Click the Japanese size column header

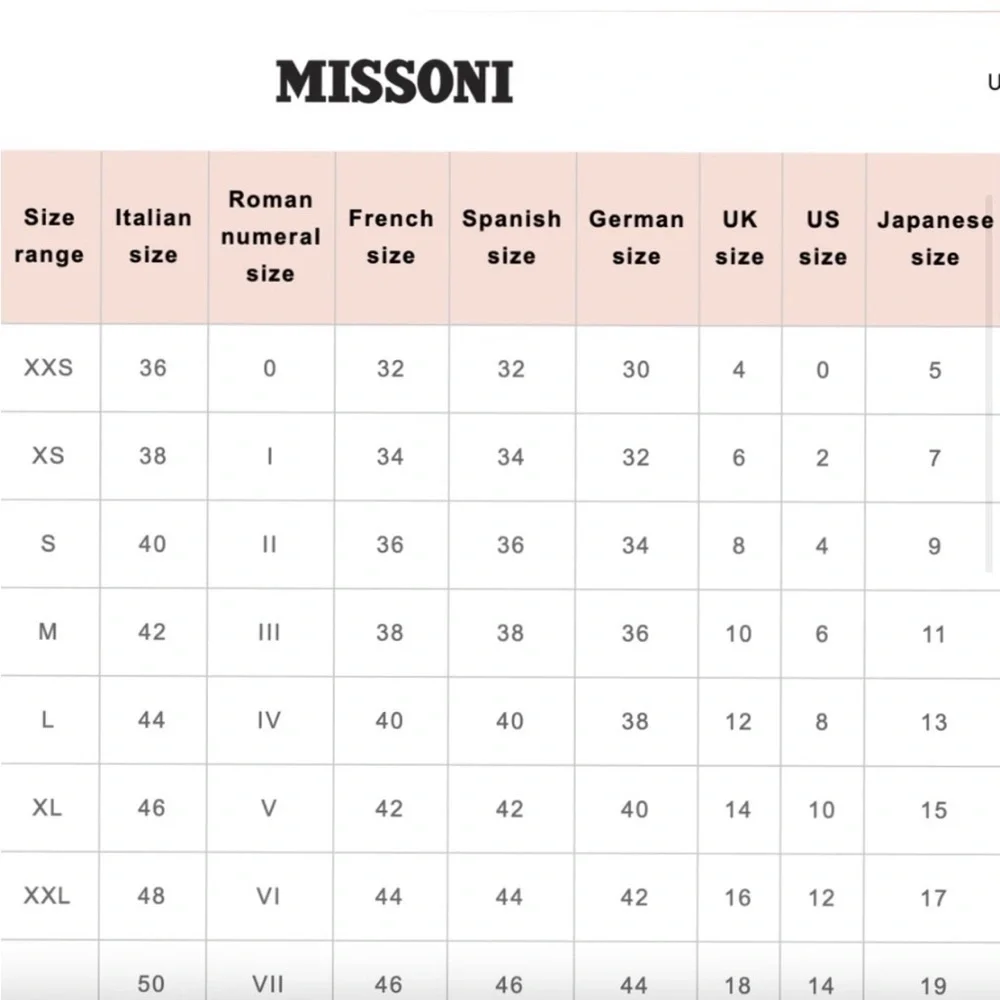tap(934, 239)
